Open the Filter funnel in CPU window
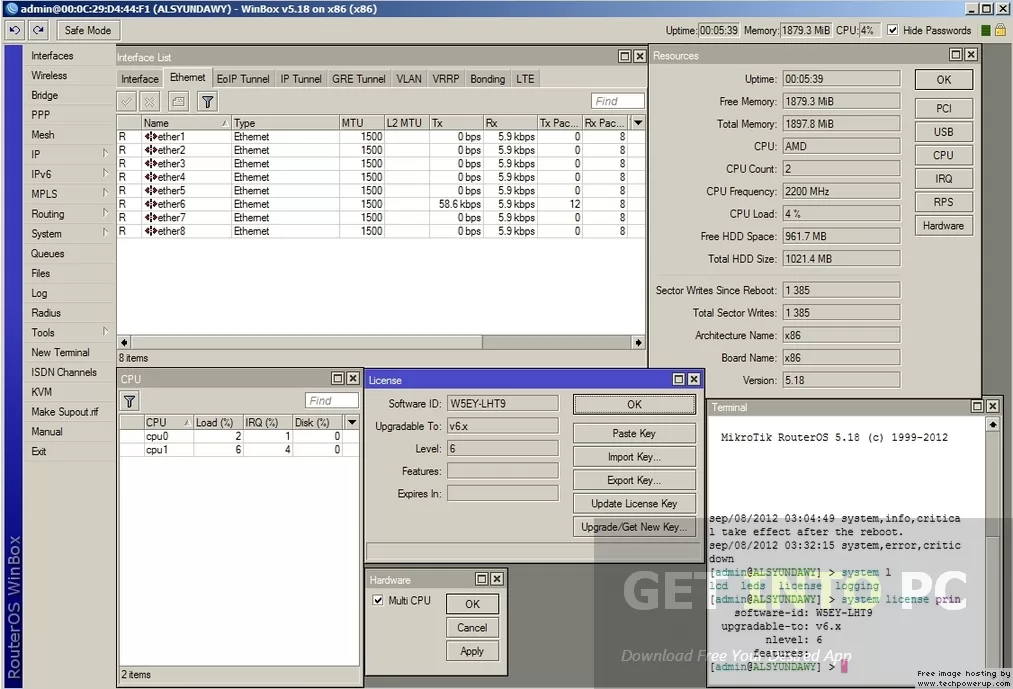This screenshot has width=1013, height=689. pyautogui.click(x=130, y=401)
